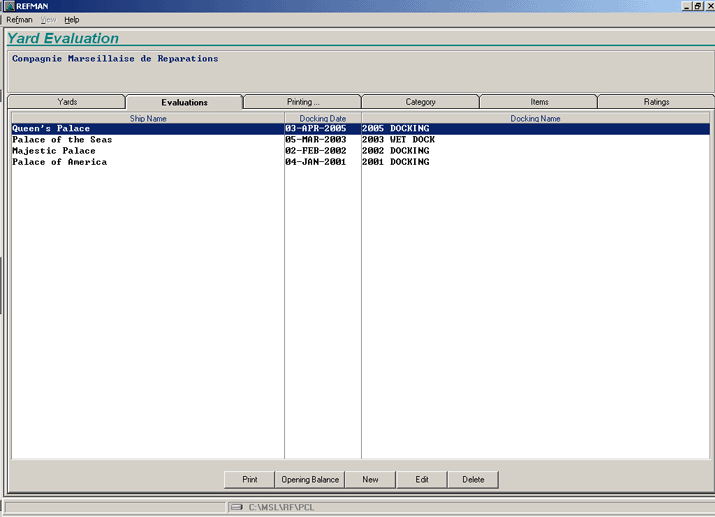Go to the Items tab
Viewport: 715px width, 517px height.
[538, 102]
